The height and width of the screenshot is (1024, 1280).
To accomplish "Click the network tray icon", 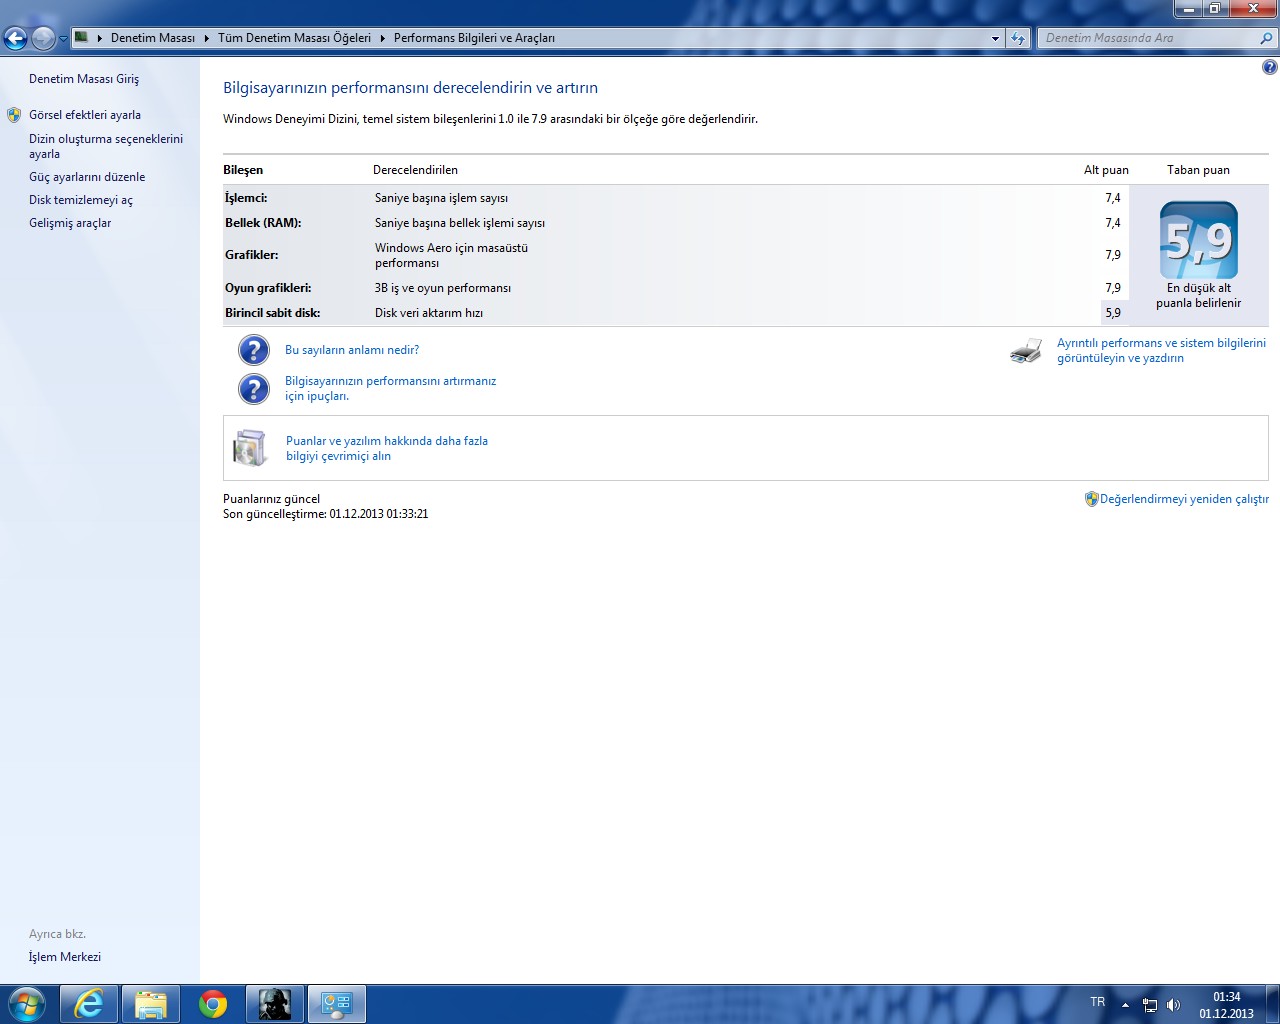I will coord(1150,1005).
